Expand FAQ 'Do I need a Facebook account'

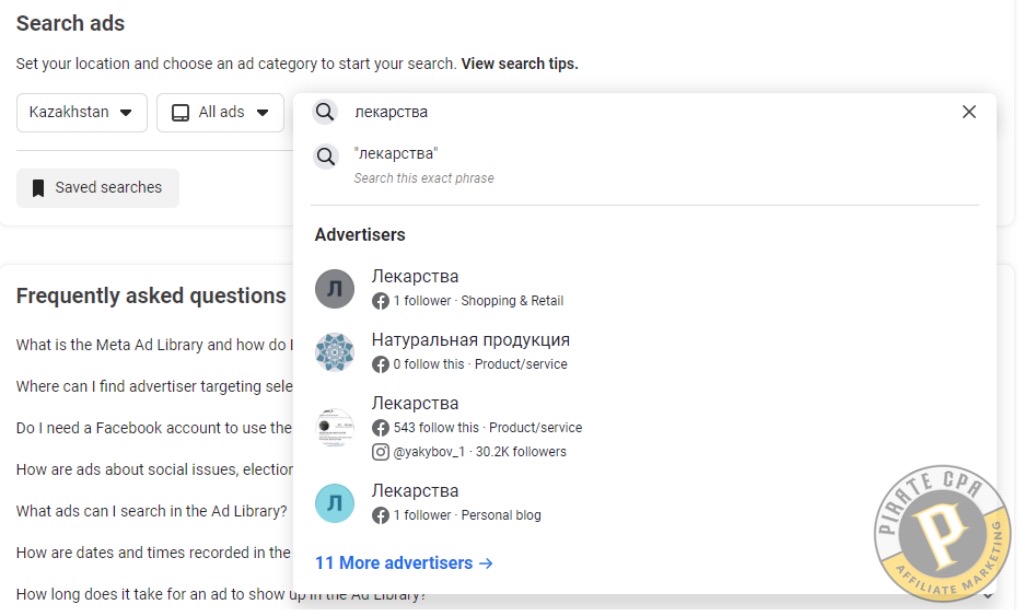(154, 428)
